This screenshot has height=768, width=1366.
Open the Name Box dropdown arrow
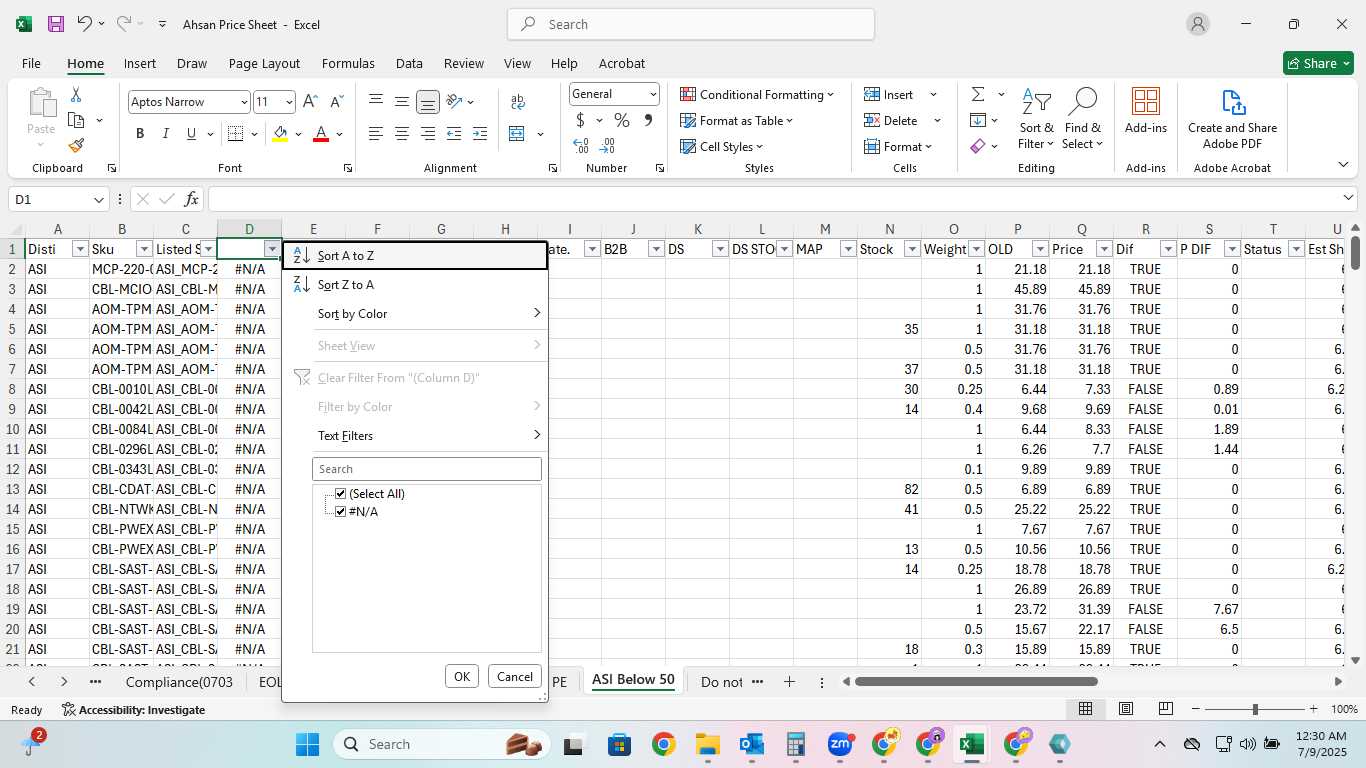click(98, 199)
